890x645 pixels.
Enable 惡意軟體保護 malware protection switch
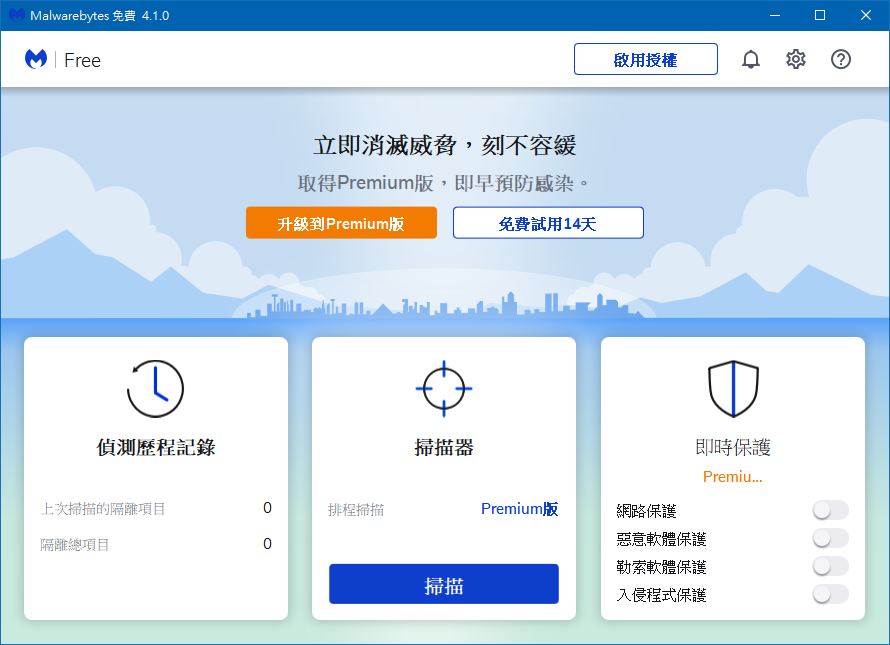pyautogui.click(x=830, y=538)
